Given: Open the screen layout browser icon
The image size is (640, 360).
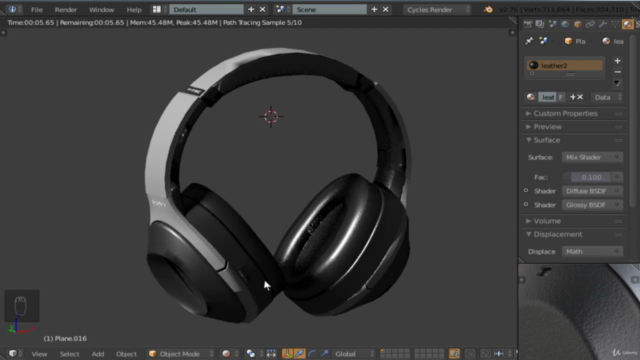Looking at the screenshot, I should (x=159, y=9).
